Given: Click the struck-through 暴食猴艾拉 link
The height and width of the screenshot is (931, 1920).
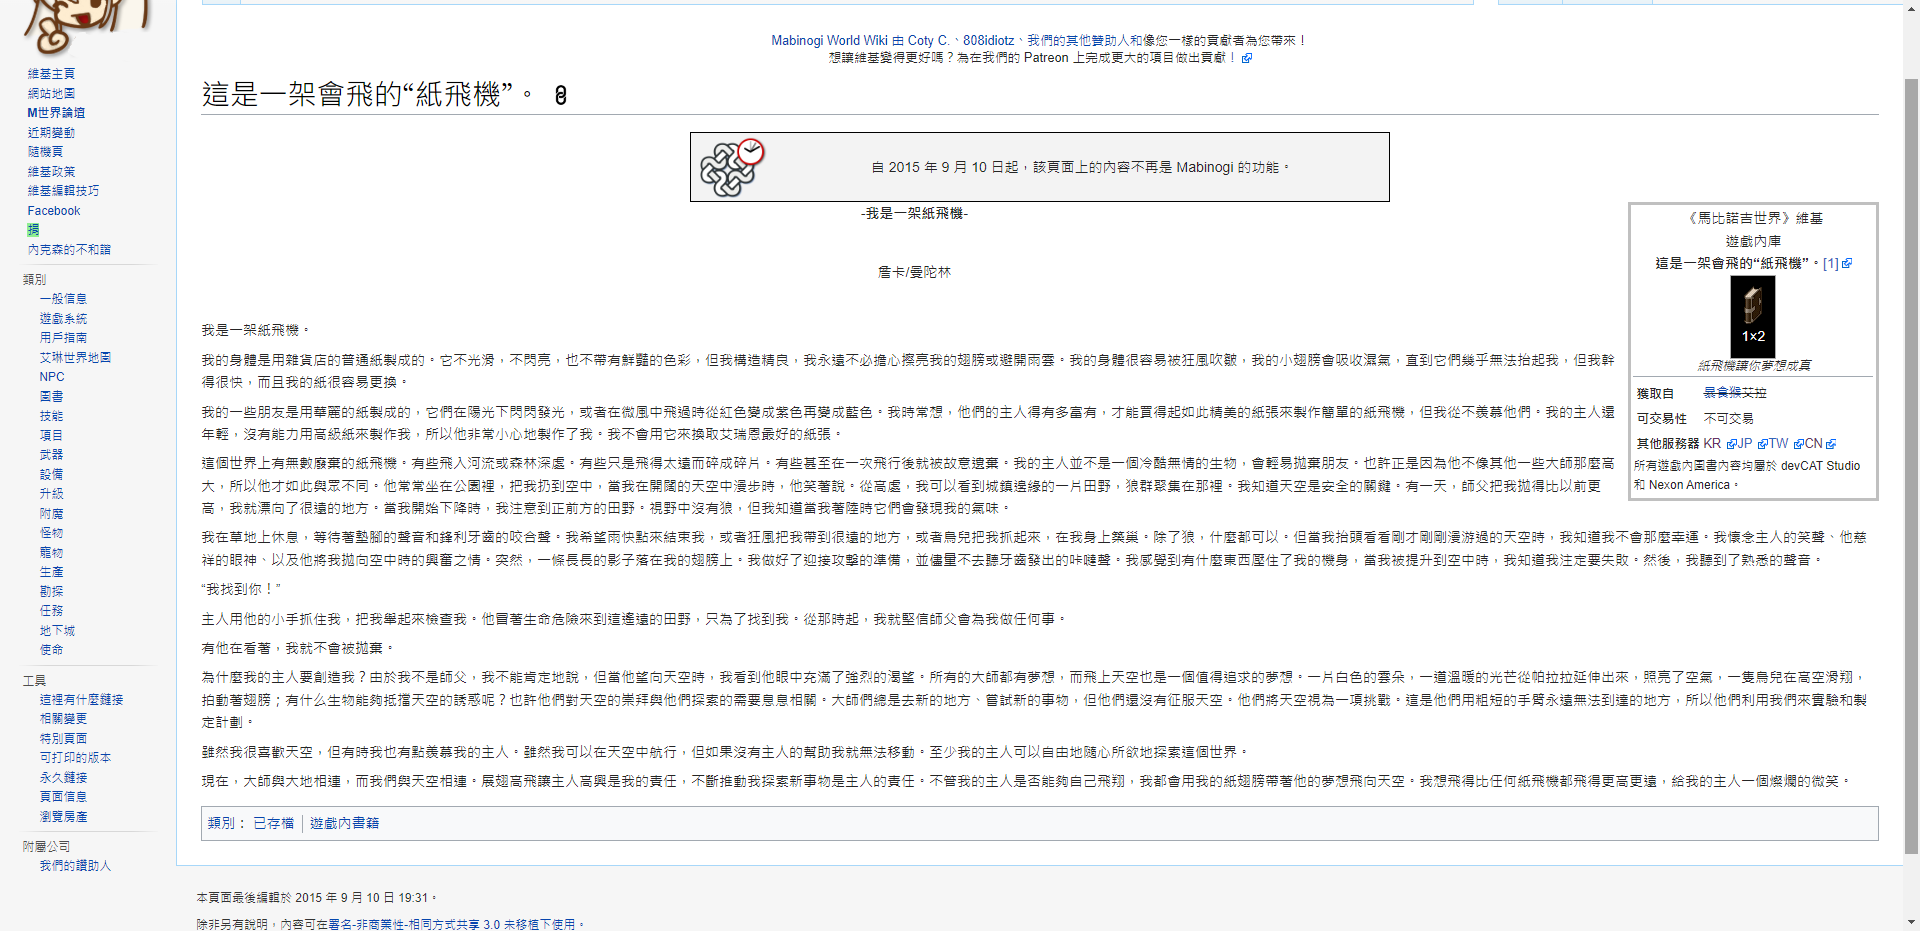Looking at the screenshot, I should pyautogui.click(x=1735, y=393).
